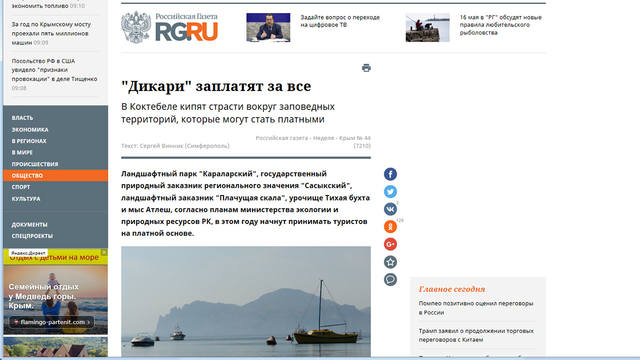640x360 pixels.
Task: Click the Яндекс.Директ ad label
Action: click(28, 253)
